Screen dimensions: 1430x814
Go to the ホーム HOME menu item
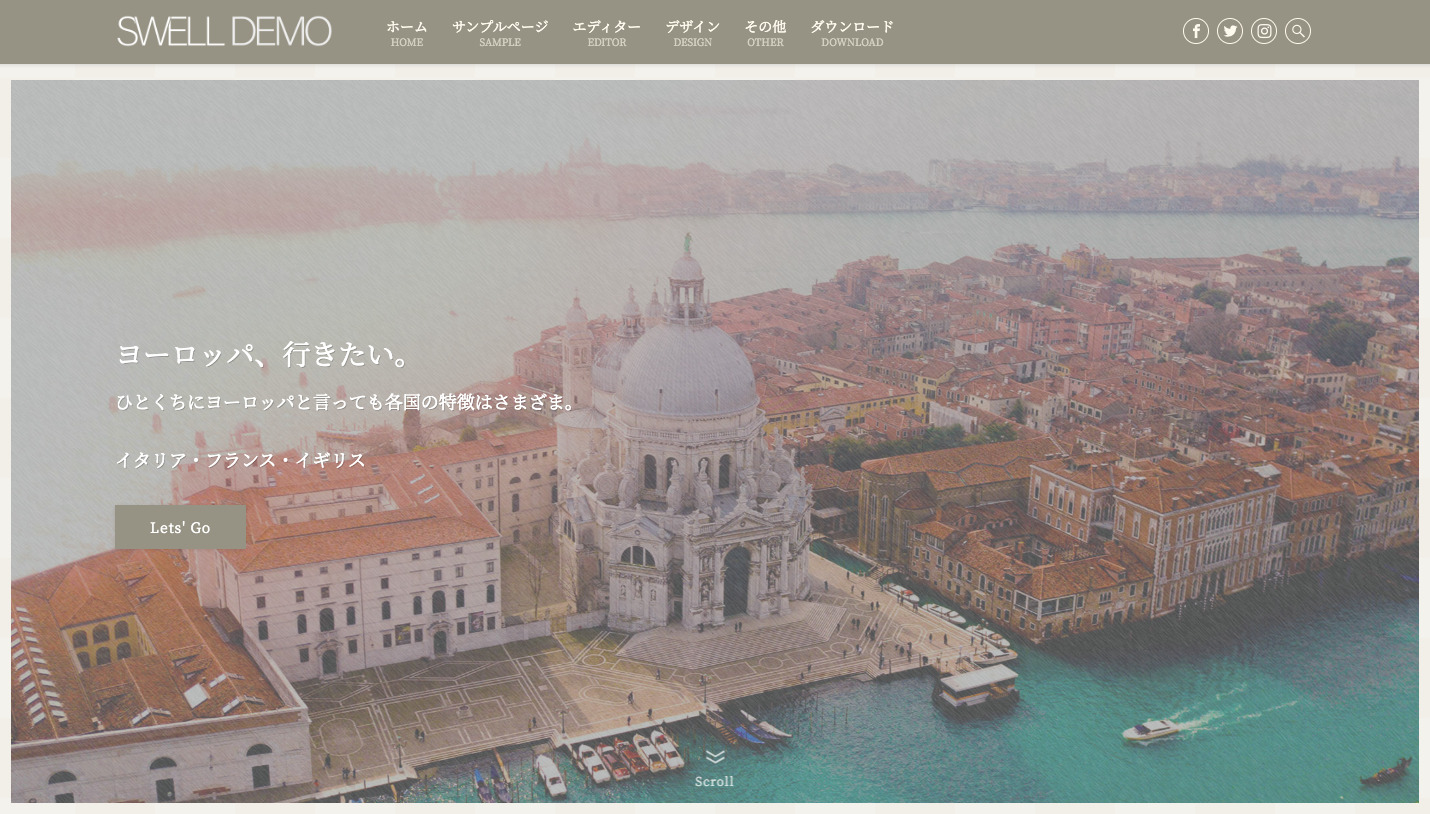coord(407,33)
